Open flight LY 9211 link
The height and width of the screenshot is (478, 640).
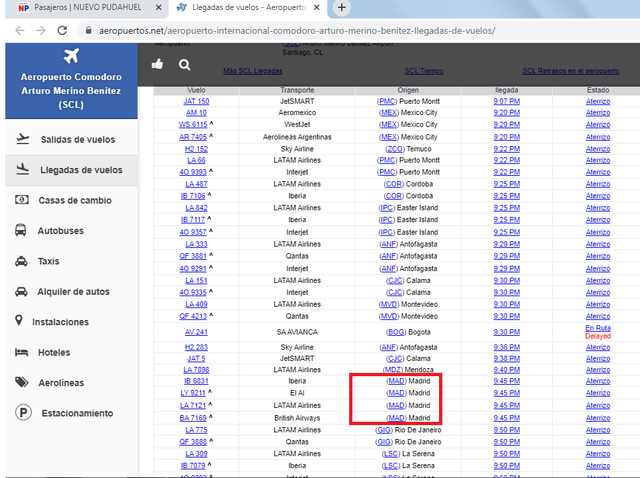tap(193, 393)
